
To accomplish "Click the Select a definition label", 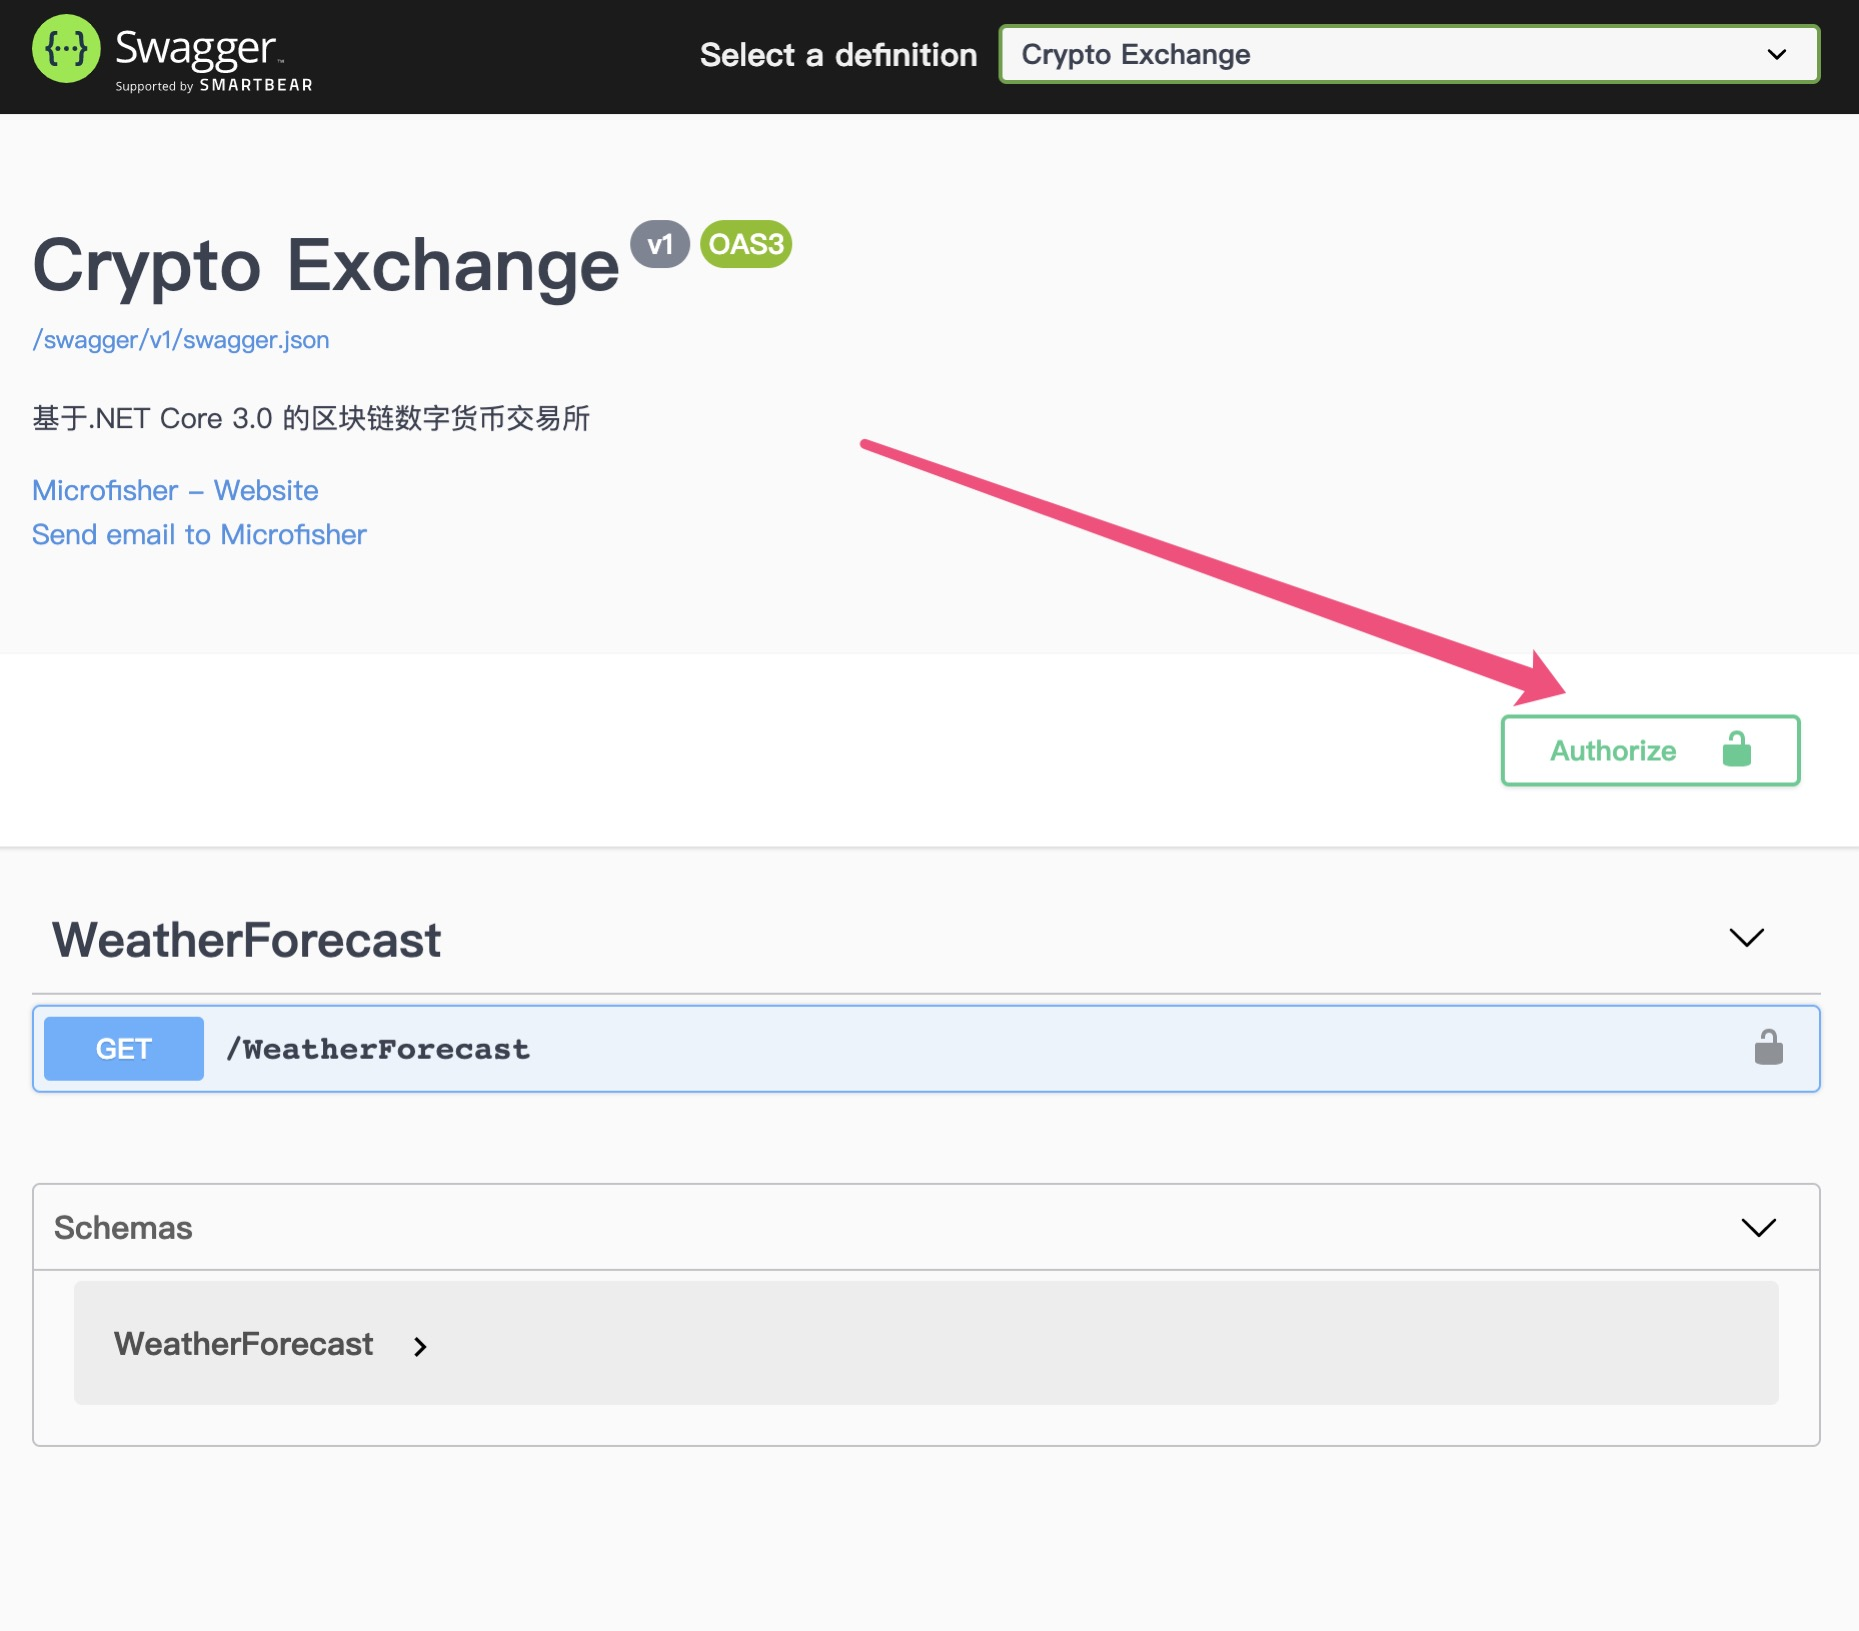I will click(x=838, y=55).
